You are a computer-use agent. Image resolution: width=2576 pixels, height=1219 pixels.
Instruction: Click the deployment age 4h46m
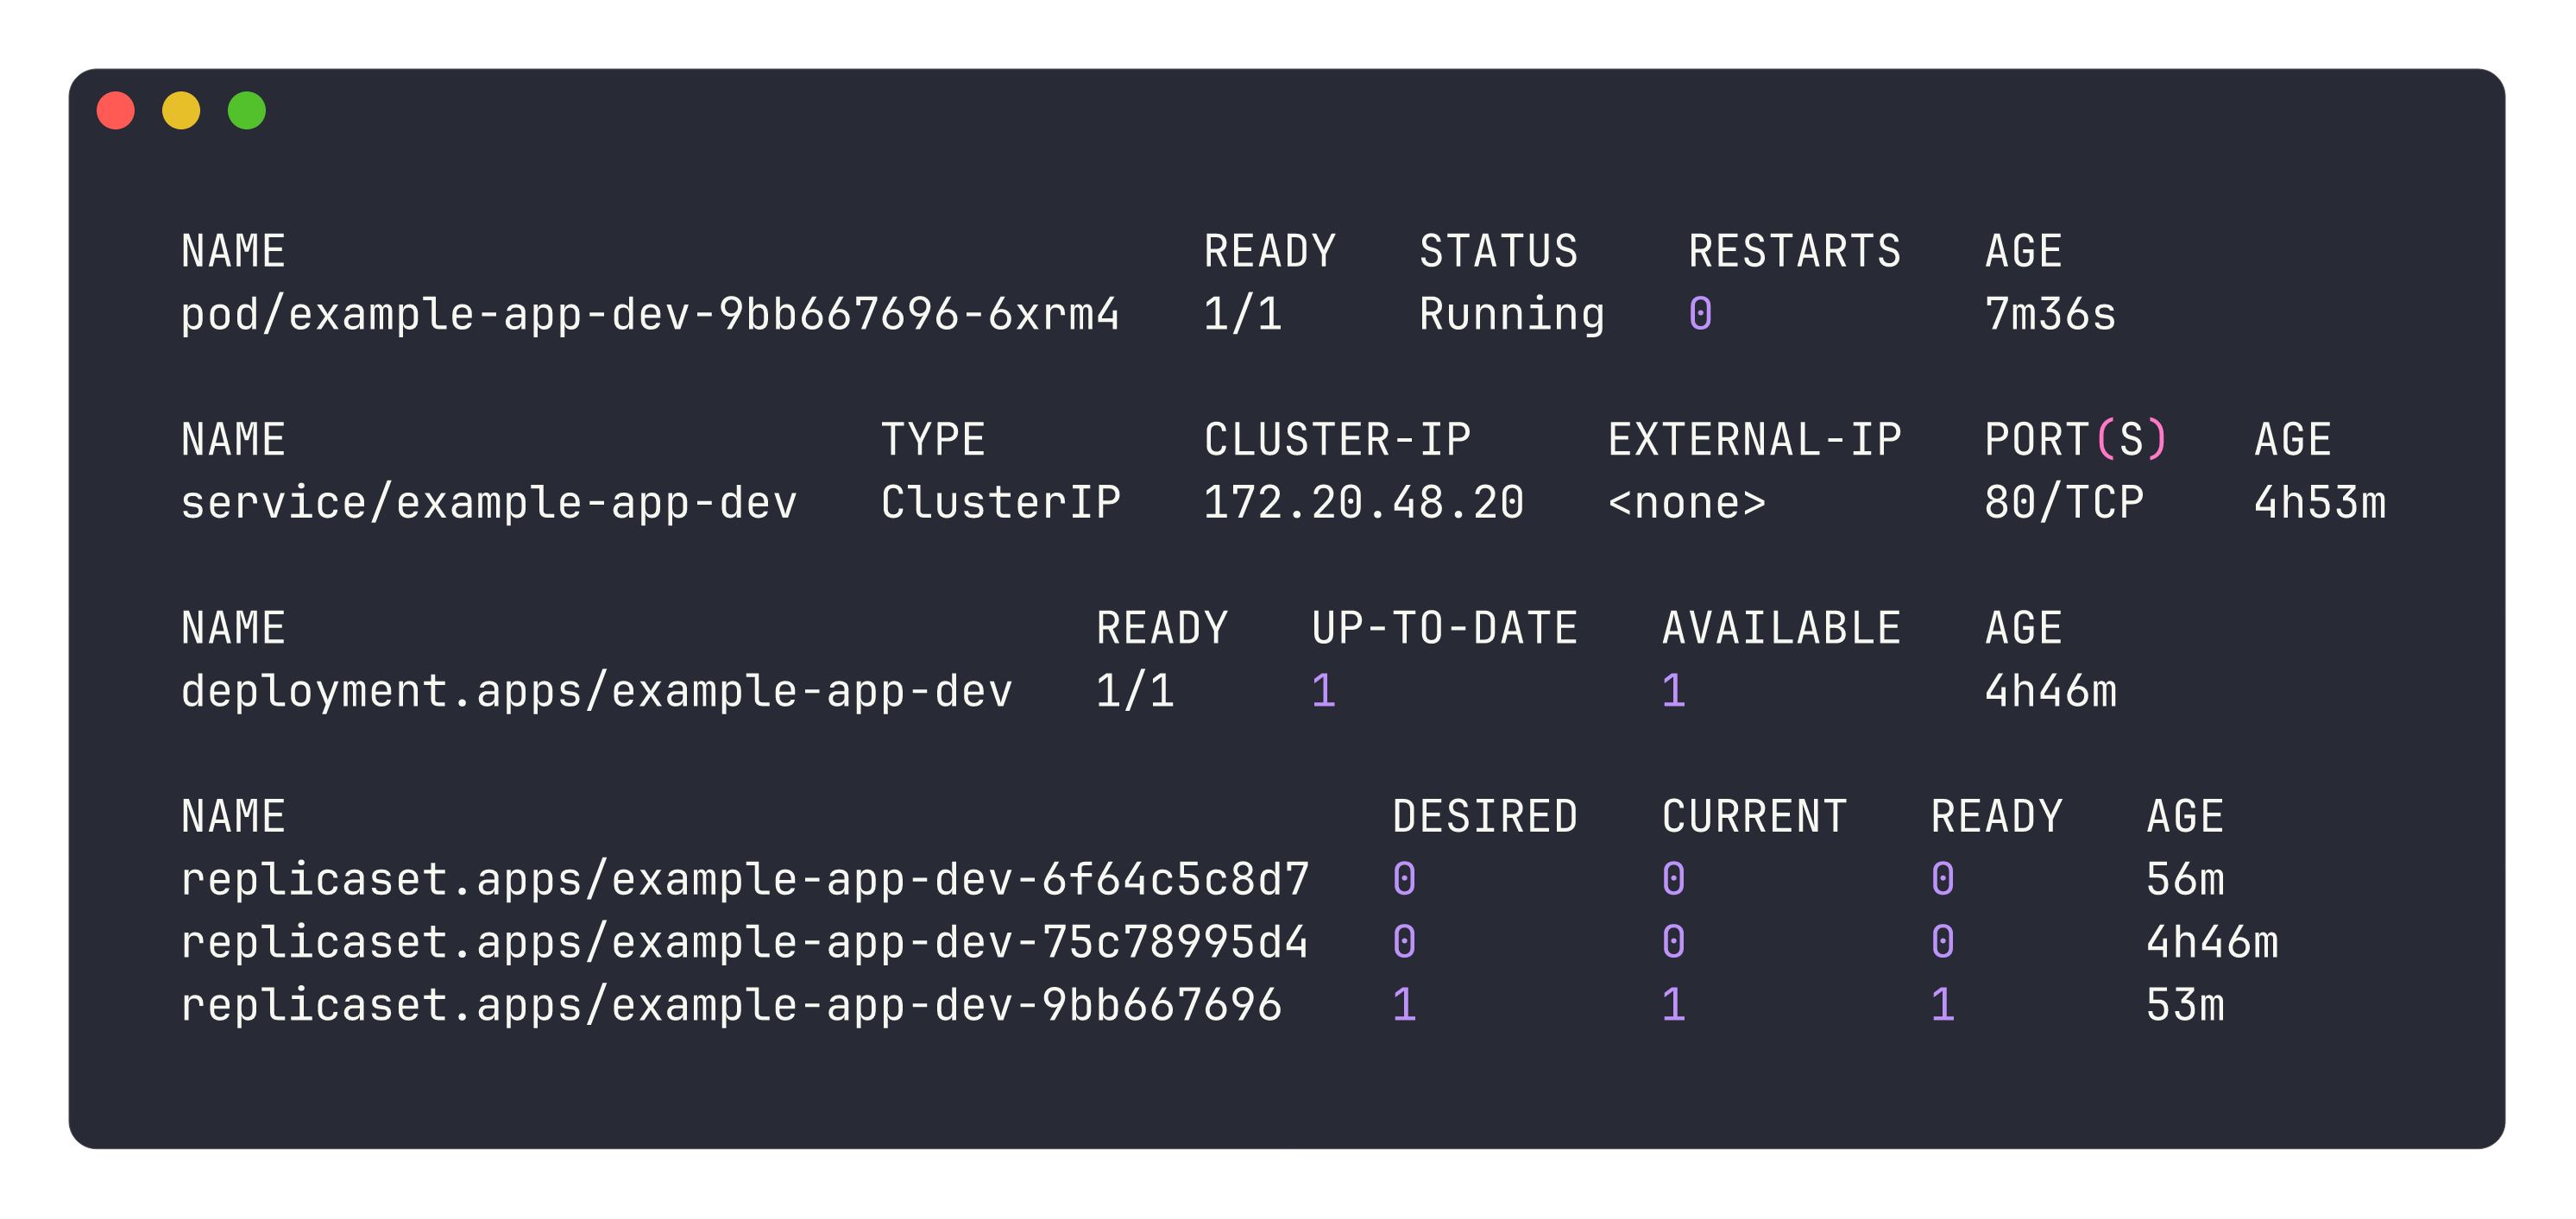tap(2050, 692)
